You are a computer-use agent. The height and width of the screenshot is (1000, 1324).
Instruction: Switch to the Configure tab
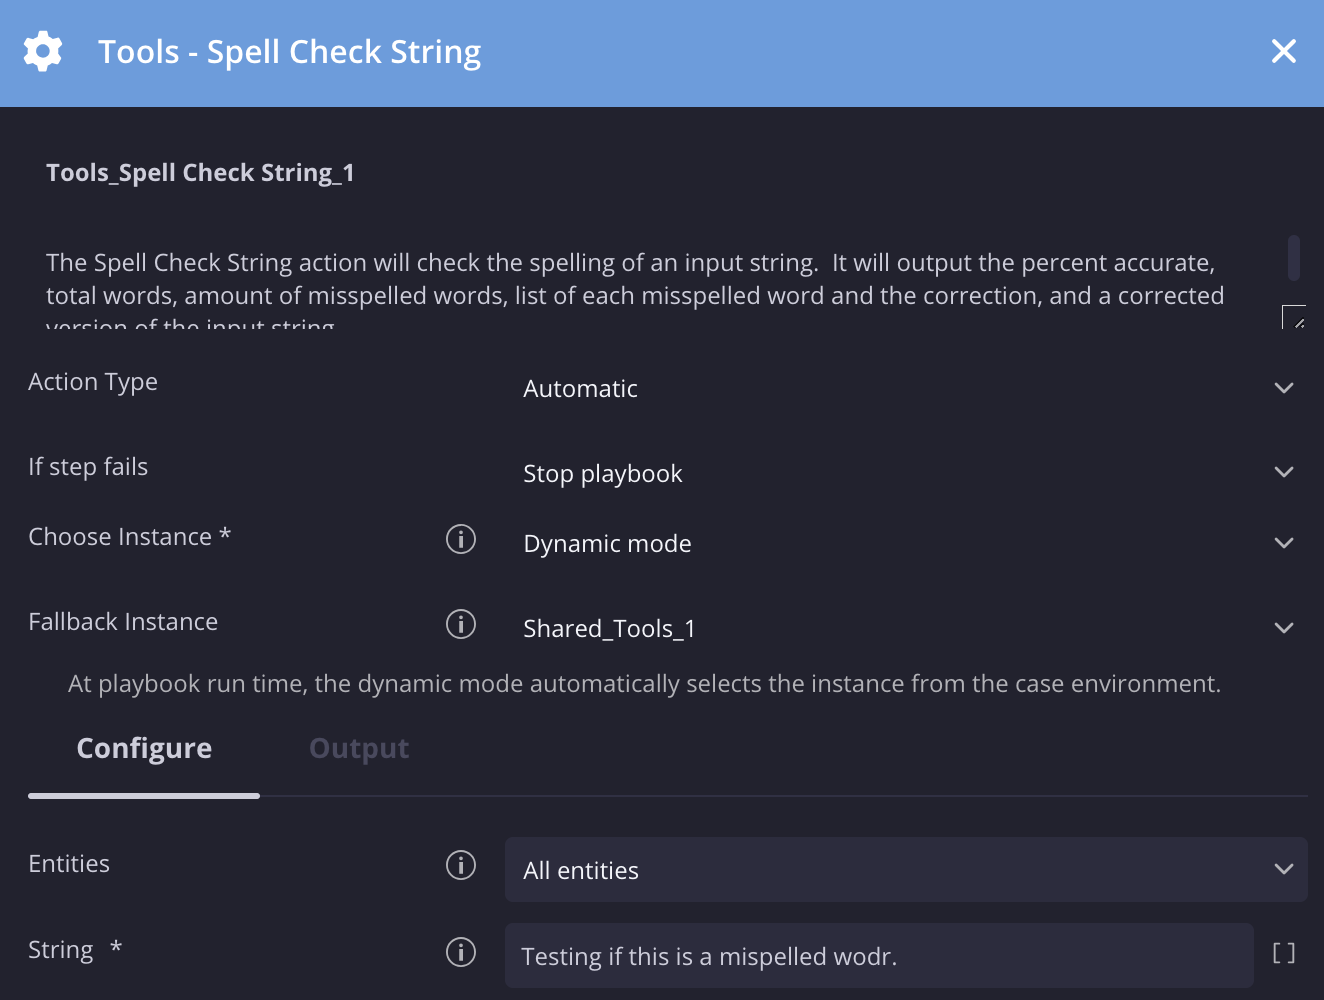[144, 749]
